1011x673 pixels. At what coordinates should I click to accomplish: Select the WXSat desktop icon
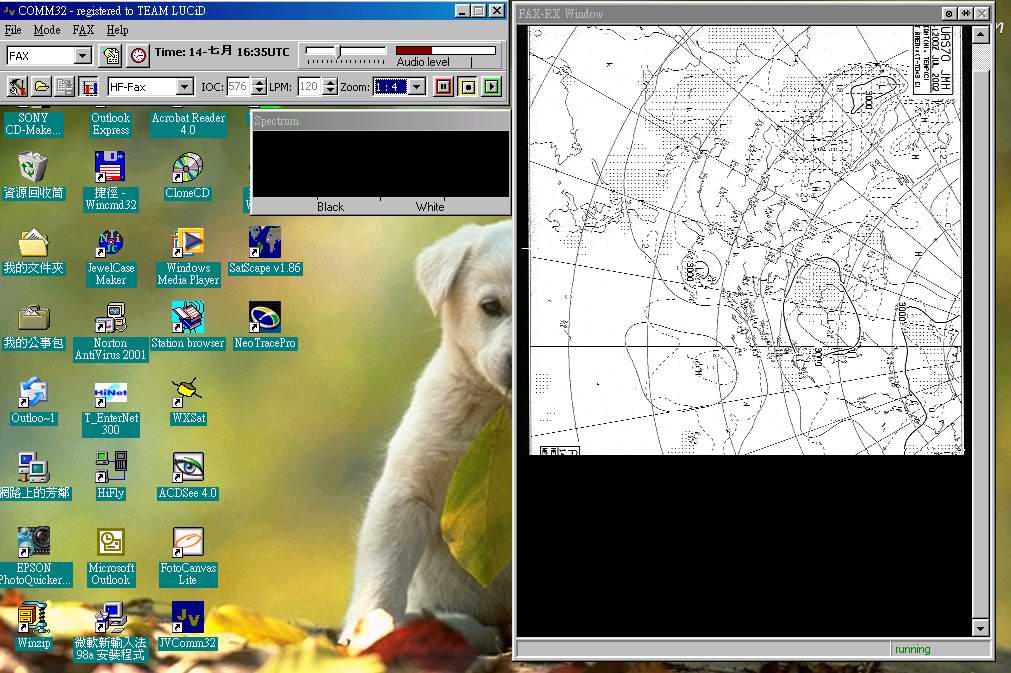[x=188, y=400]
